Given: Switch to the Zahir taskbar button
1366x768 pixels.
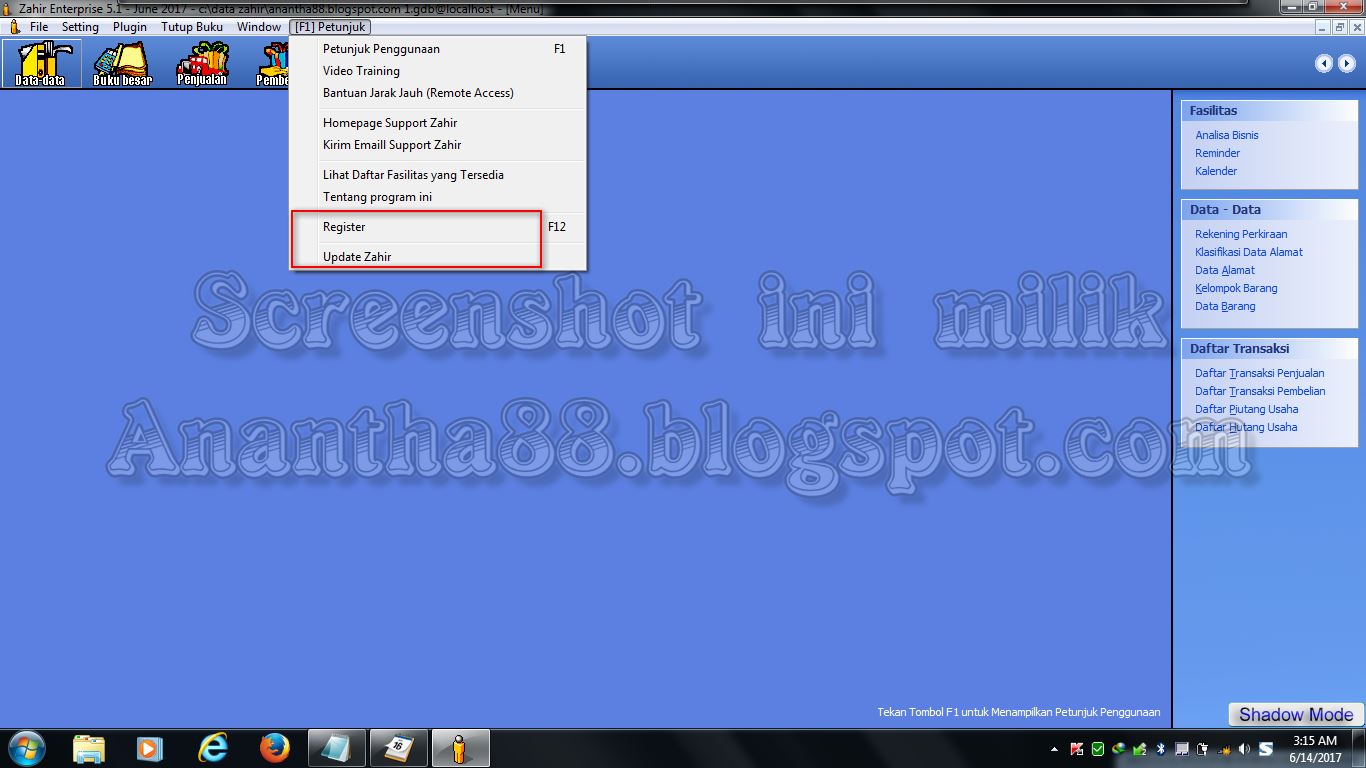Looking at the screenshot, I should tap(460, 748).
